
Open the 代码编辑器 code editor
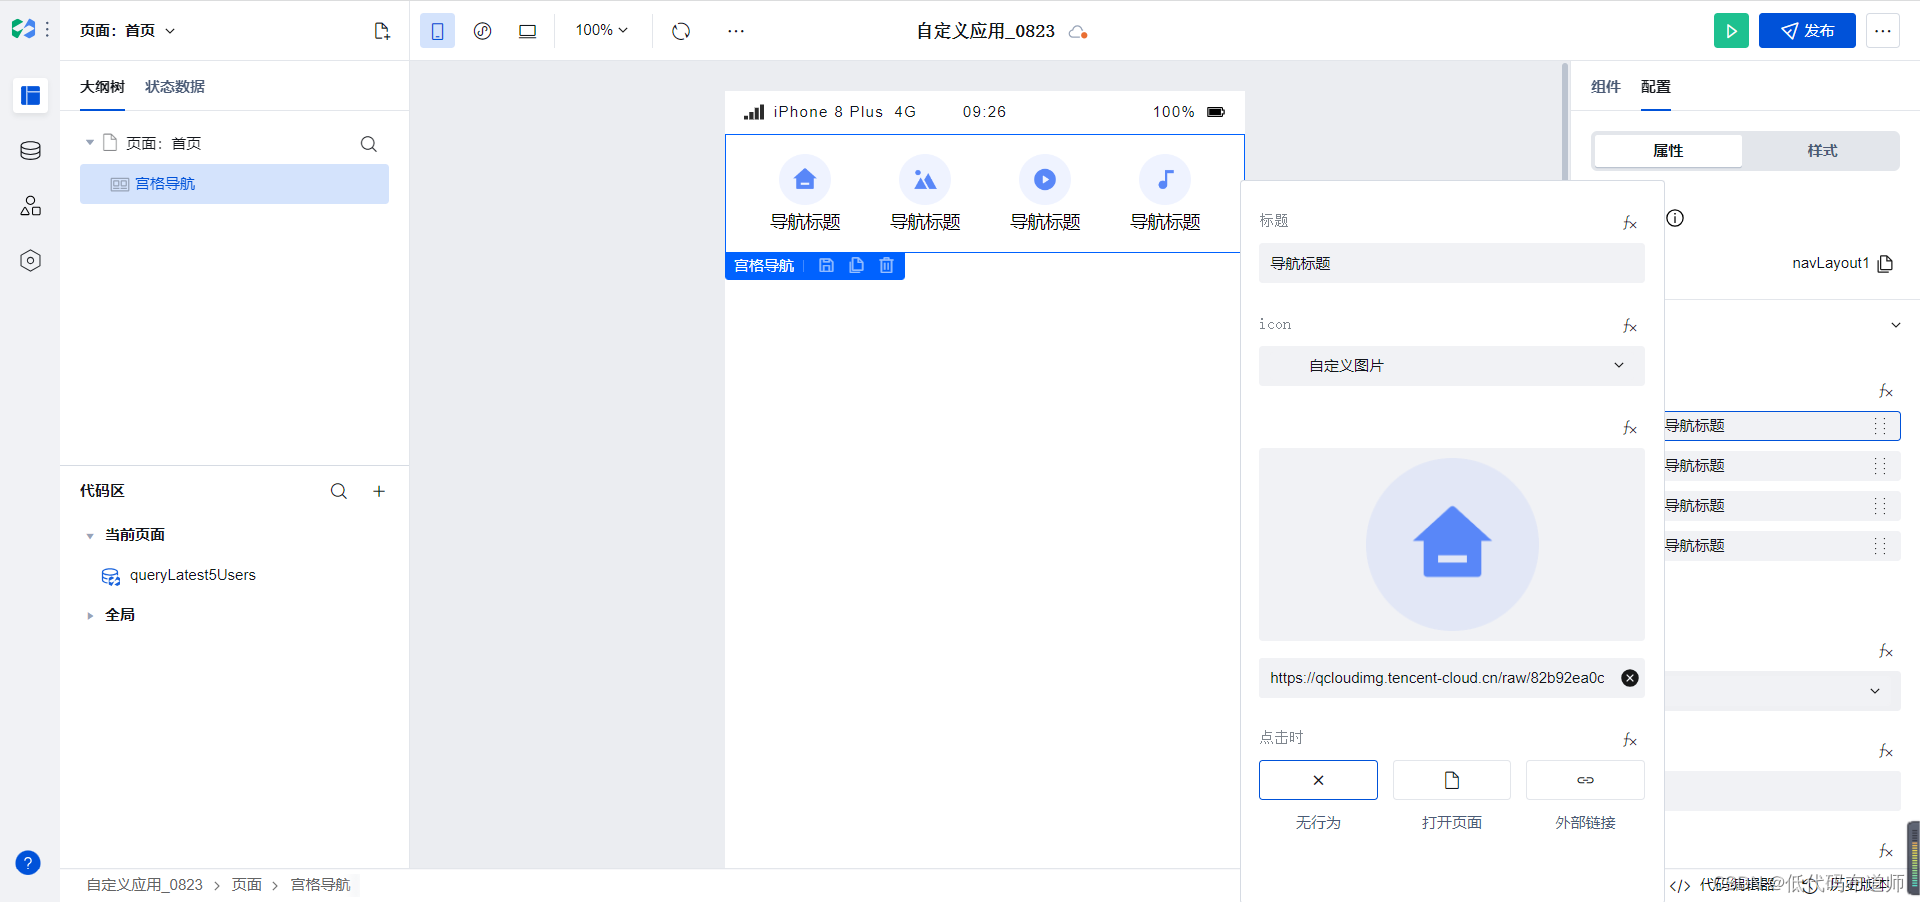1723,885
